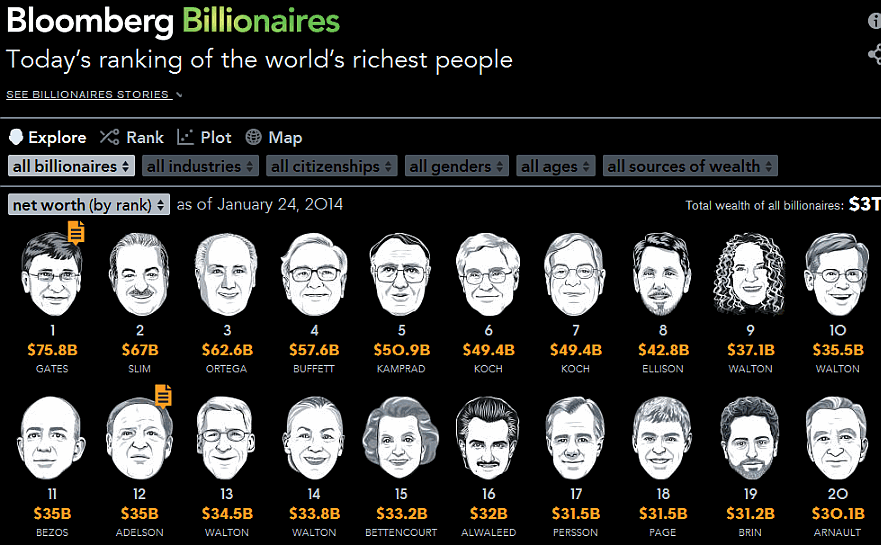Open the all billionaires dropdown
The width and height of the screenshot is (881, 545).
71,166
